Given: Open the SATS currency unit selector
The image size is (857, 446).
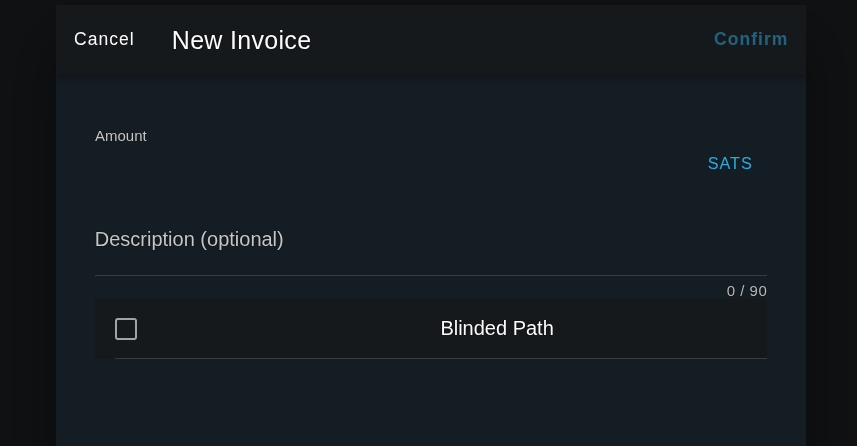Looking at the screenshot, I should click(730, 164).
